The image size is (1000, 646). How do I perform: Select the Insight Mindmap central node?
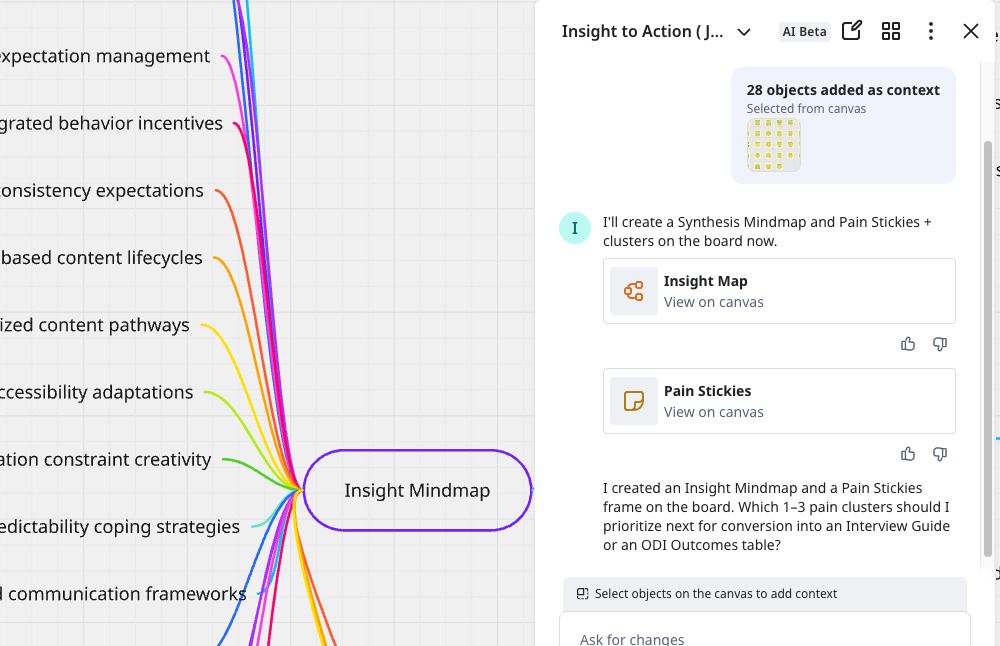click(417, 490)
